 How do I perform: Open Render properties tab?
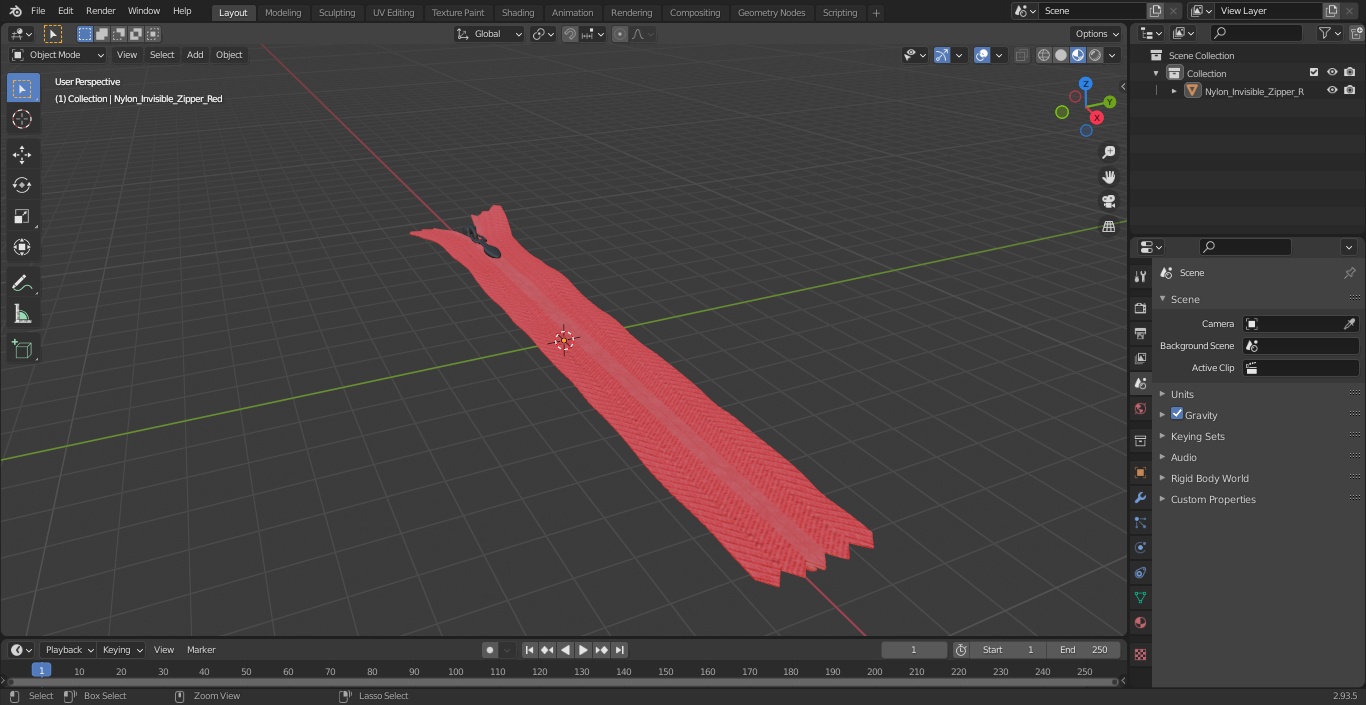[1140, 308]
